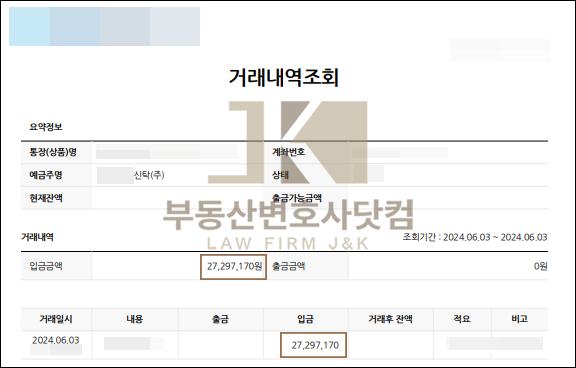Click the 통장(상품)명 label cell
The width and height of the screenshot is (576, 368).
pyautogui.click(x=56, y=152)
